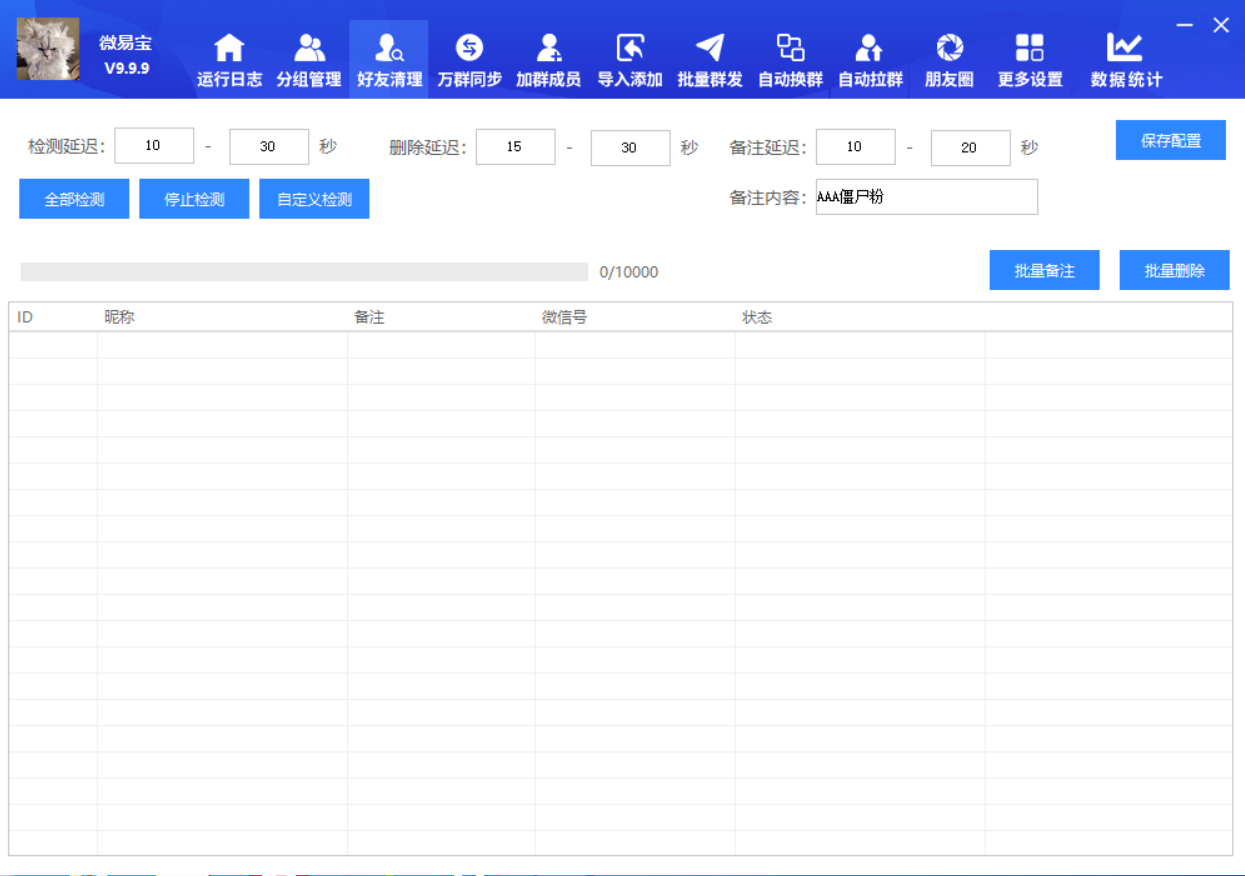Viewport: 1245px width, 876px height.
Task: Open 自定义检测 custom detection
Action: (314, 198)
